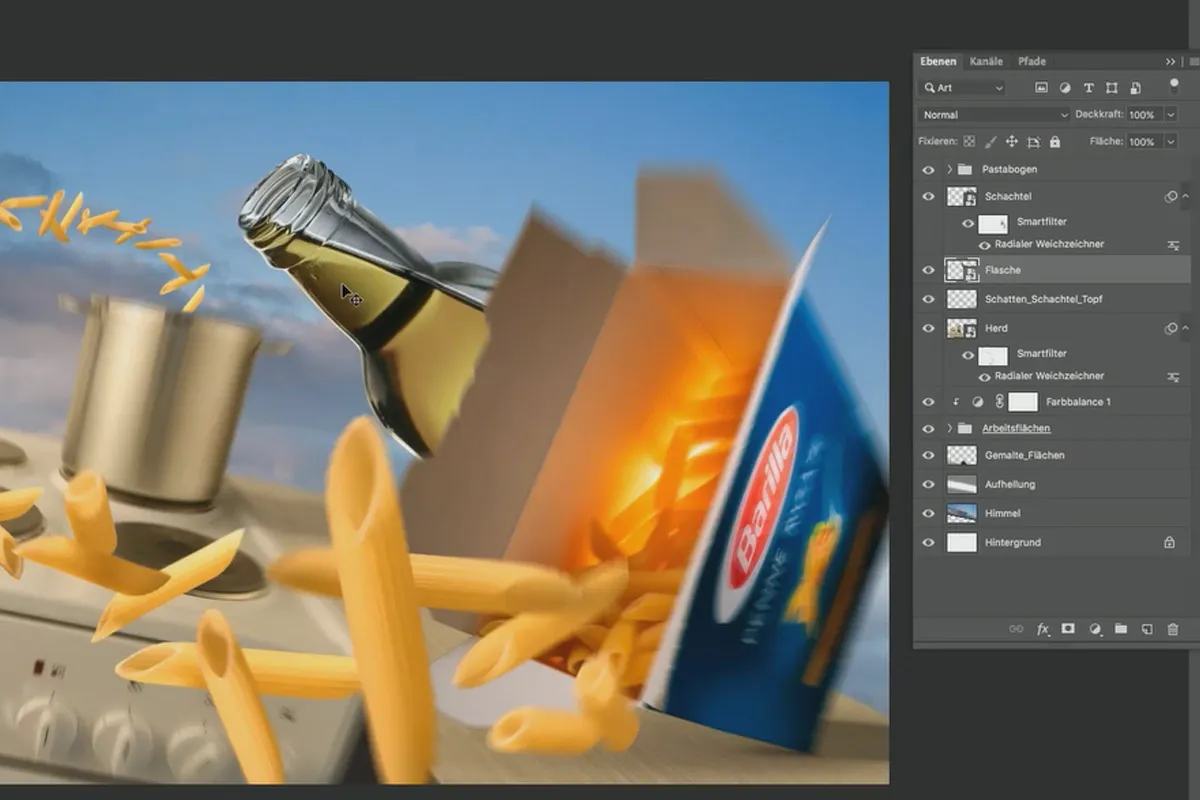1200x800 pixels.
Task: Hide the Hintergrund layer
Action: [x=929, y=542]
